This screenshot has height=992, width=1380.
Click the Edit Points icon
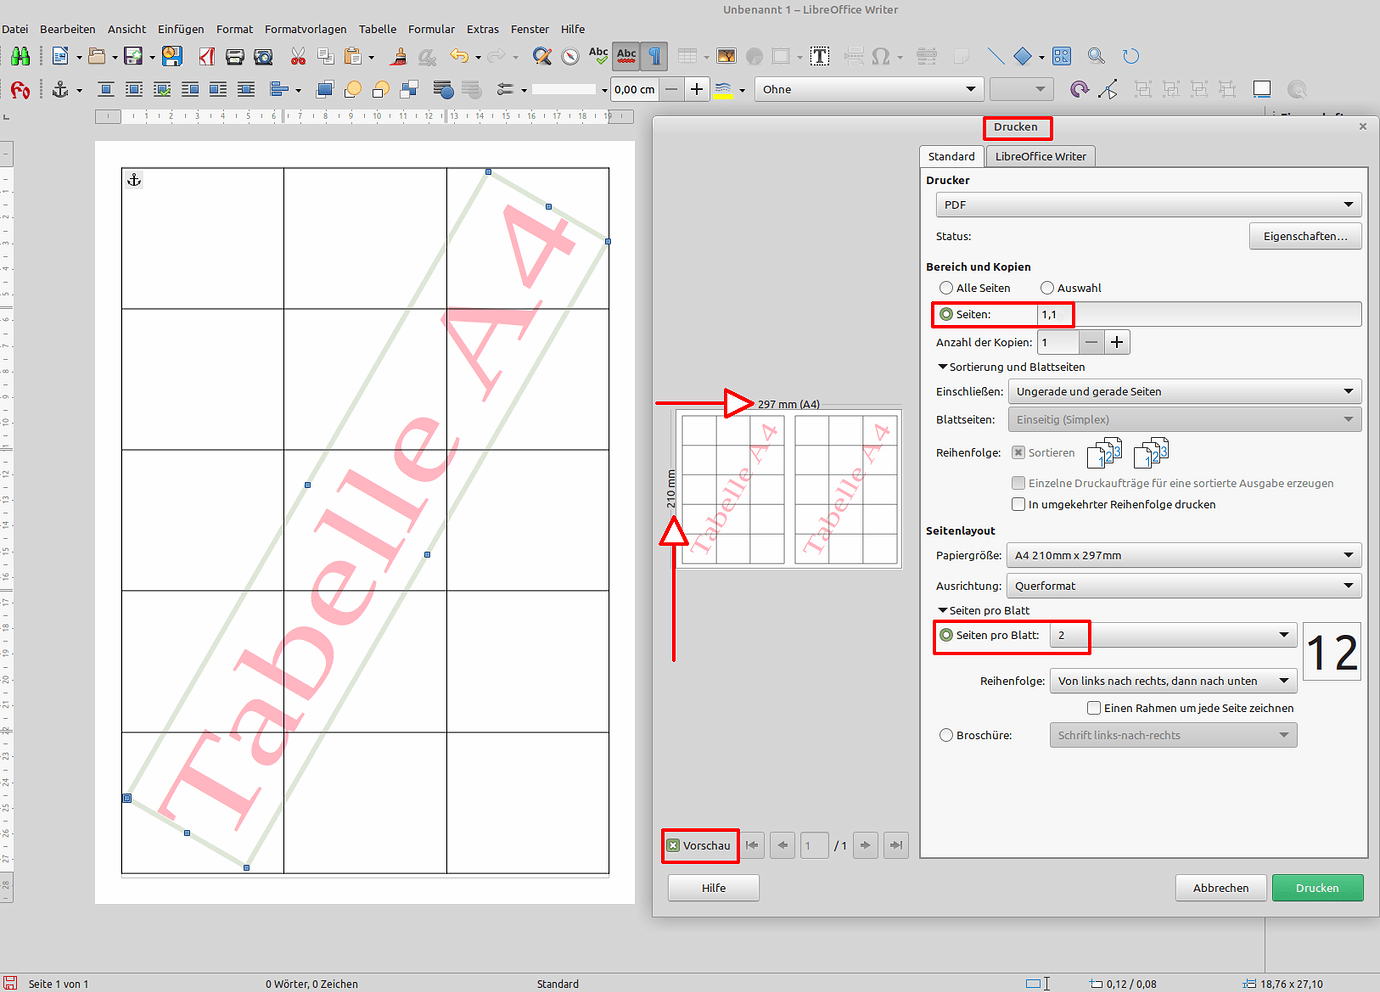click(1107, 89)
